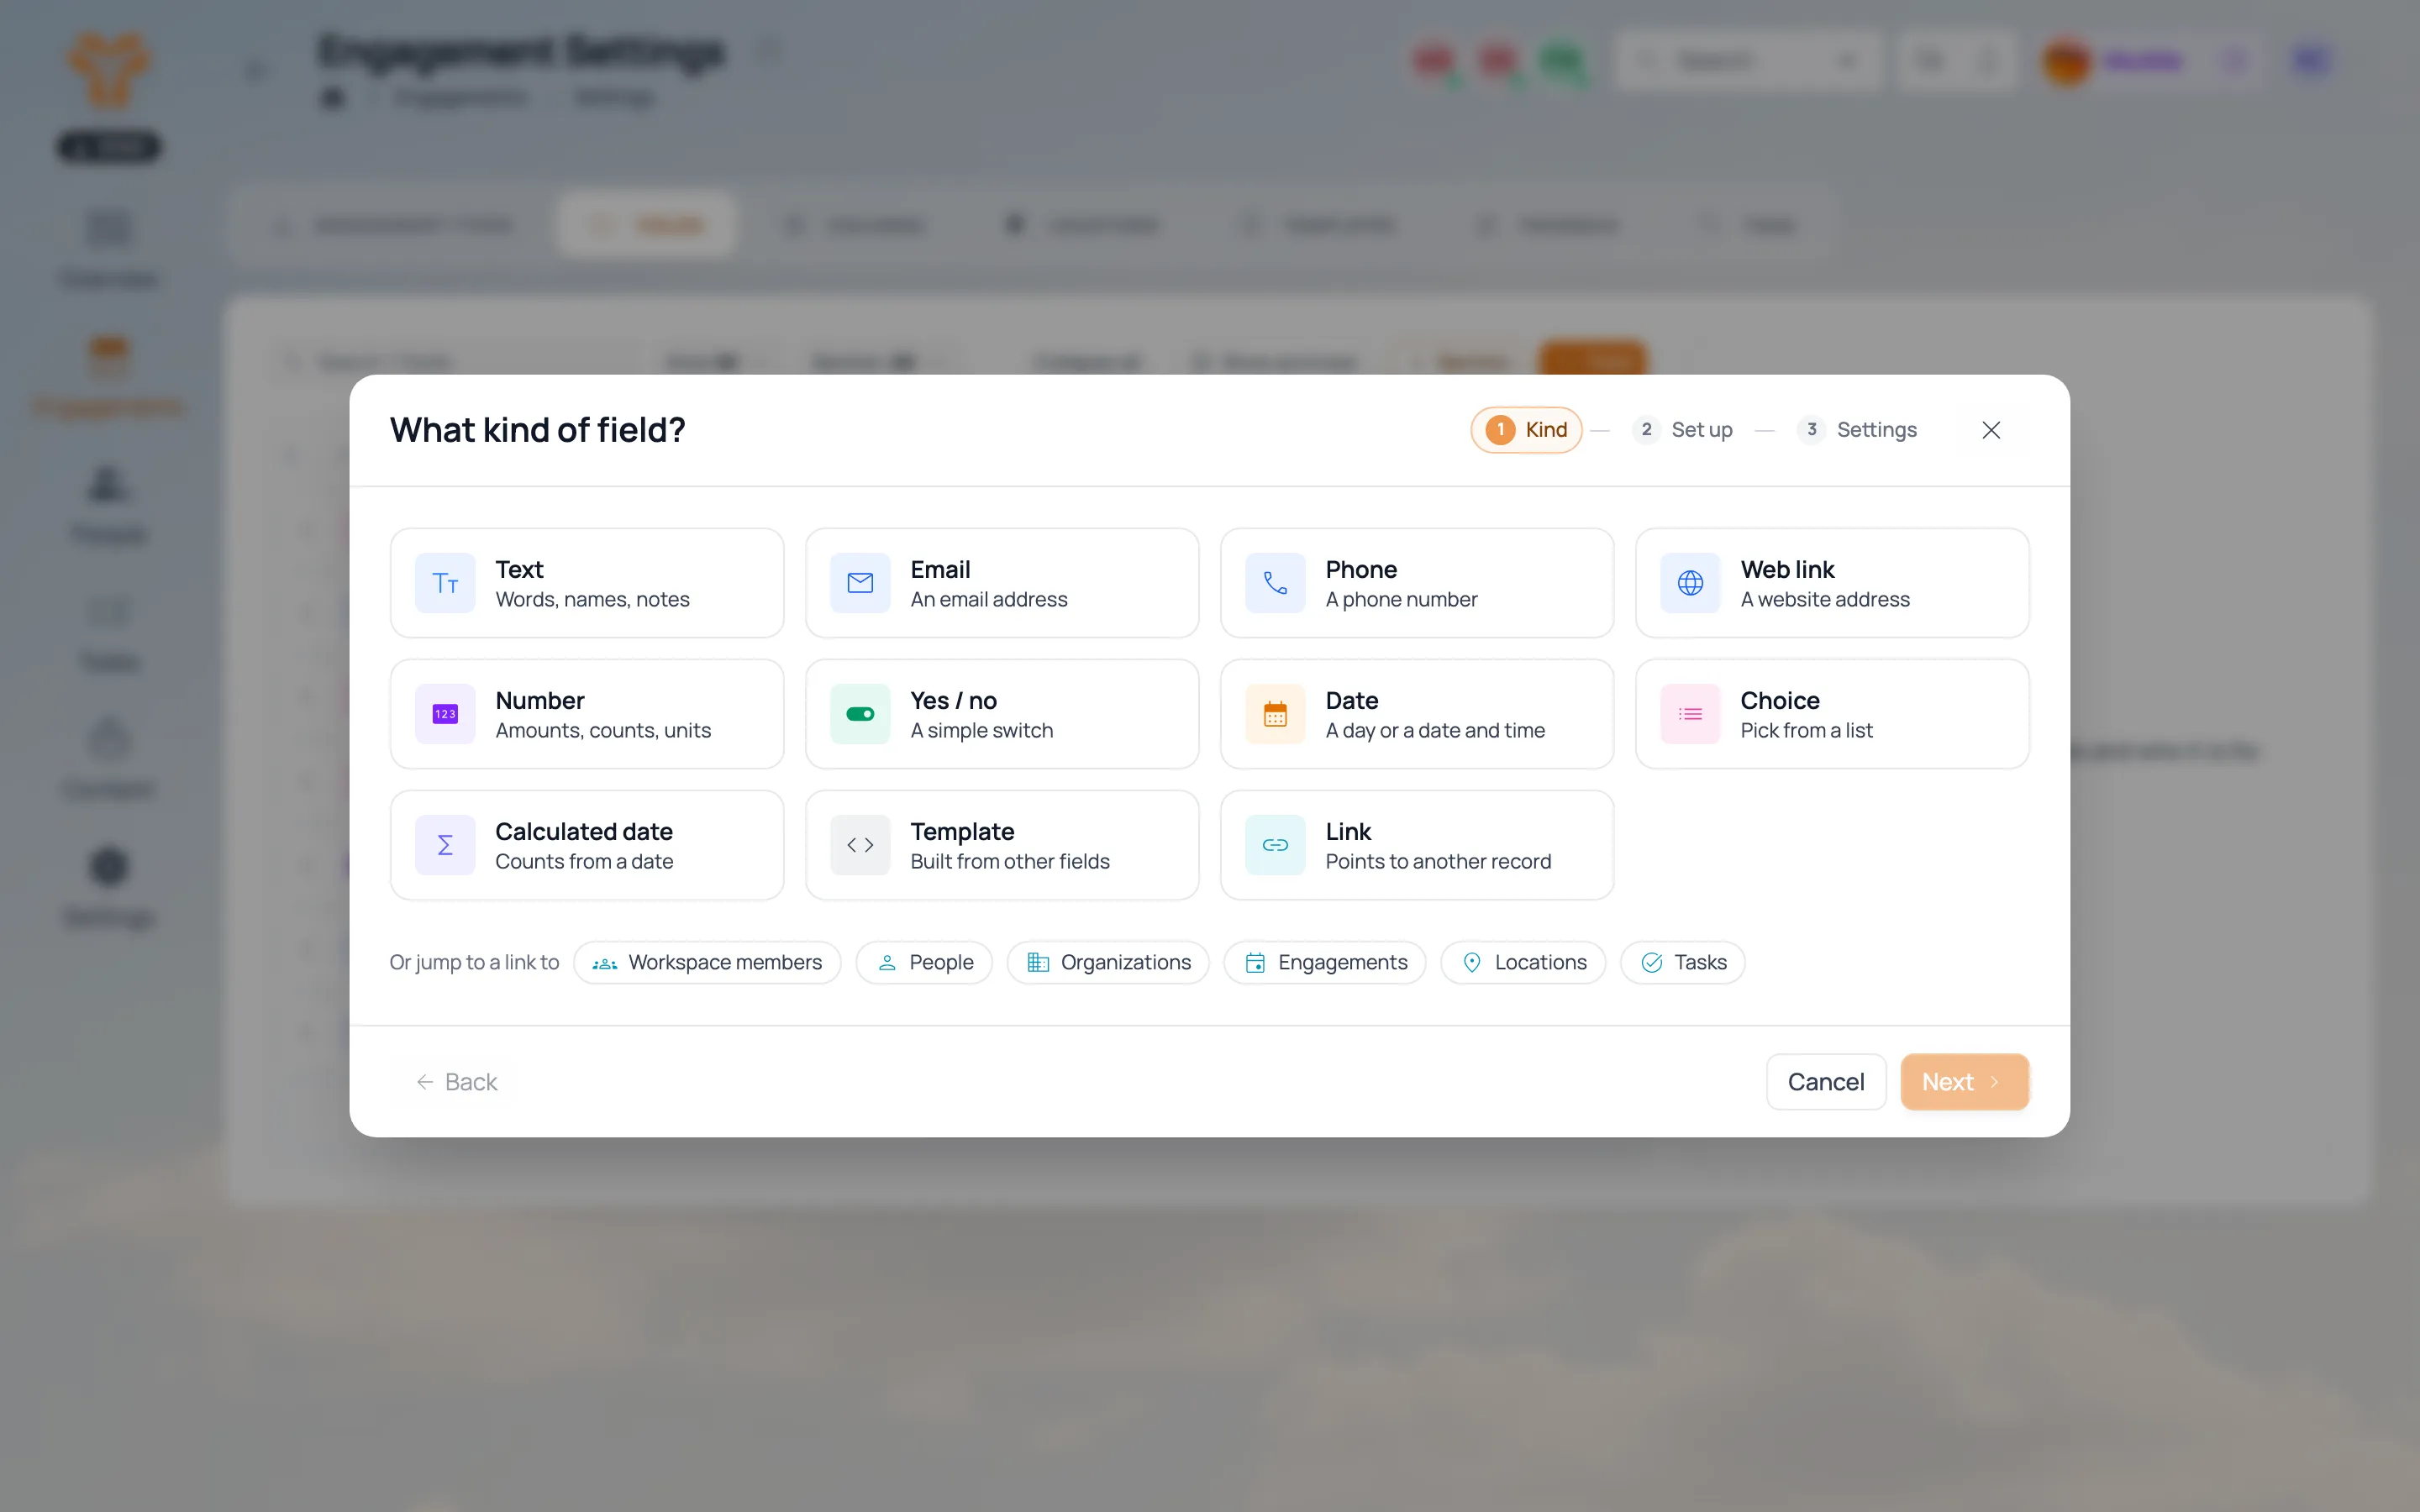Jump to an Organizations link
Screen dimensions: 2420x1512
[x=1108, y=962]
